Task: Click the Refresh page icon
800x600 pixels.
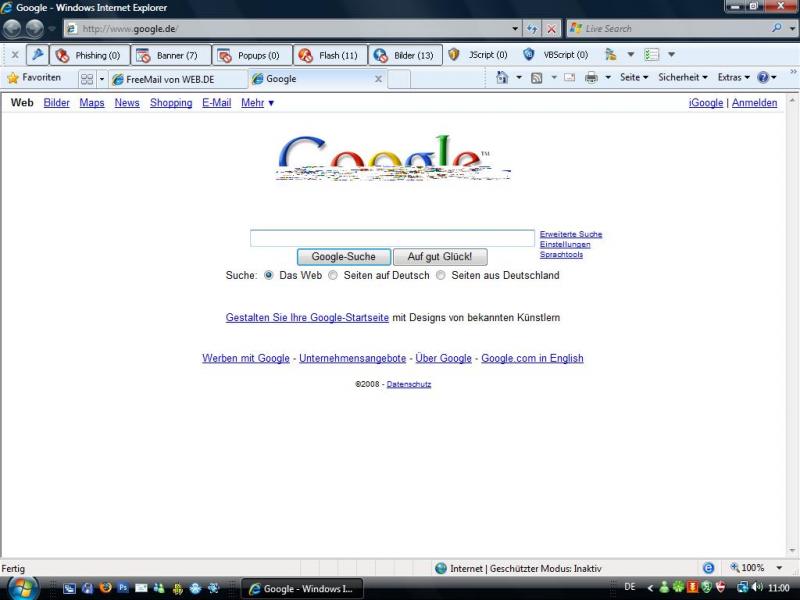Action: point(529,29)
